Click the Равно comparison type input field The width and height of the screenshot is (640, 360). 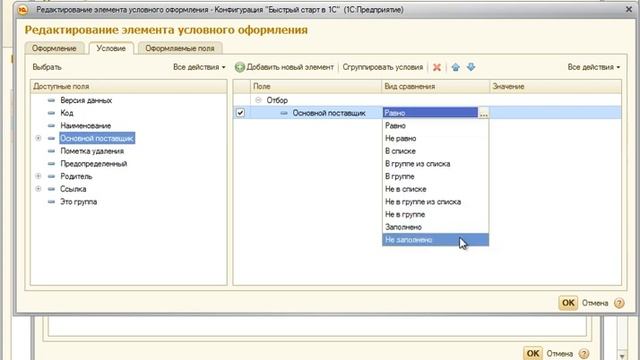(x=430, y=113)
